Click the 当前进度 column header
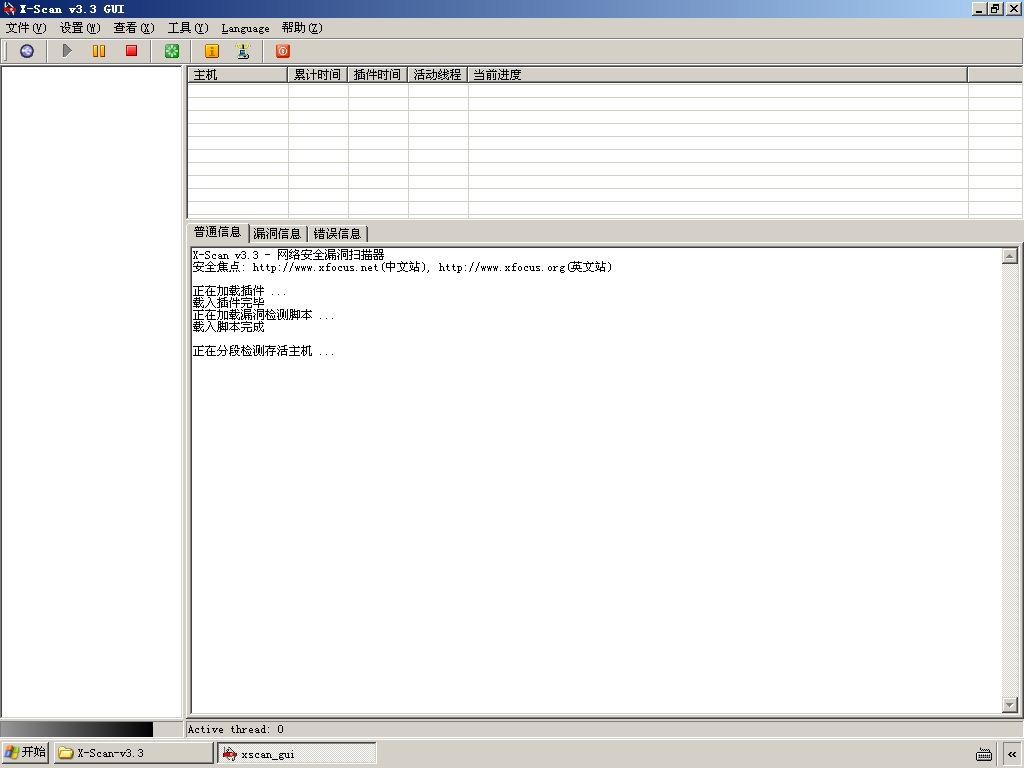The height and width of the screenshot is (768, 1024). click(x=718, y=74)
